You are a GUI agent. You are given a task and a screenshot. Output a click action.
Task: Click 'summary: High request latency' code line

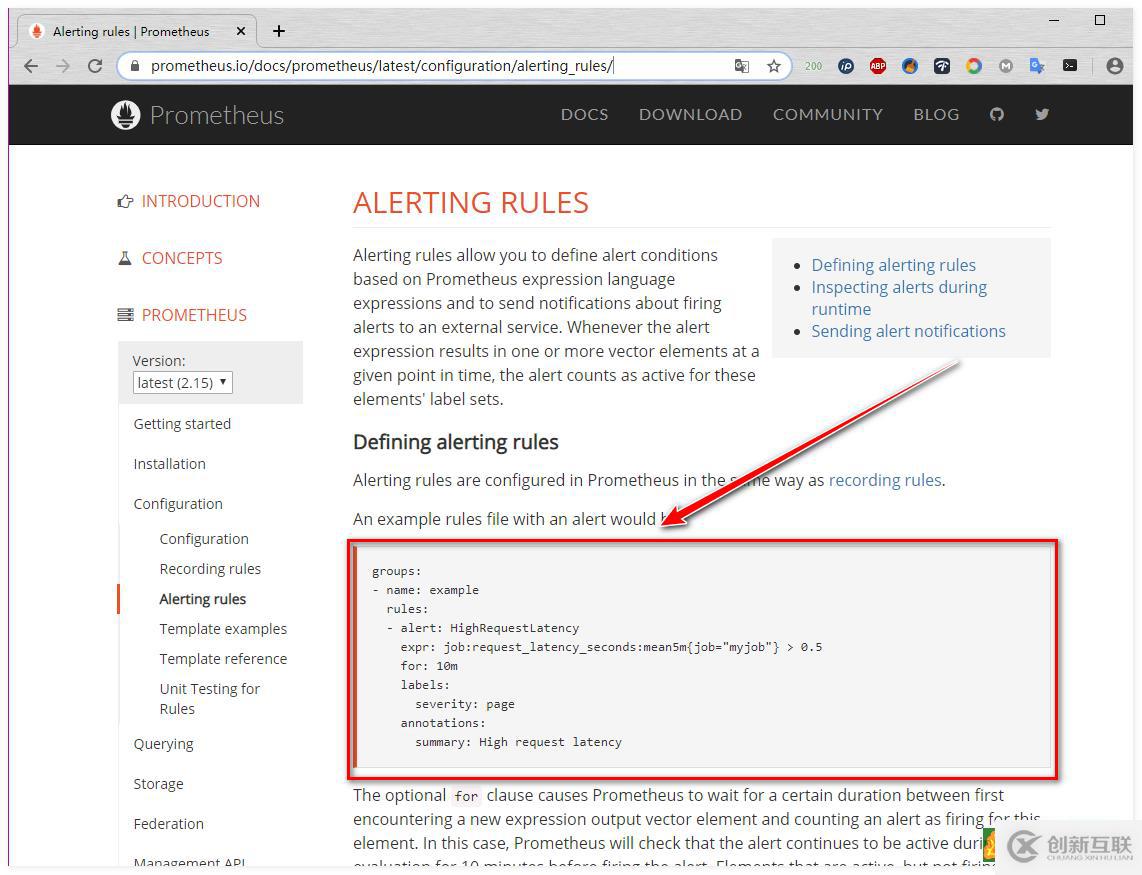518,742
